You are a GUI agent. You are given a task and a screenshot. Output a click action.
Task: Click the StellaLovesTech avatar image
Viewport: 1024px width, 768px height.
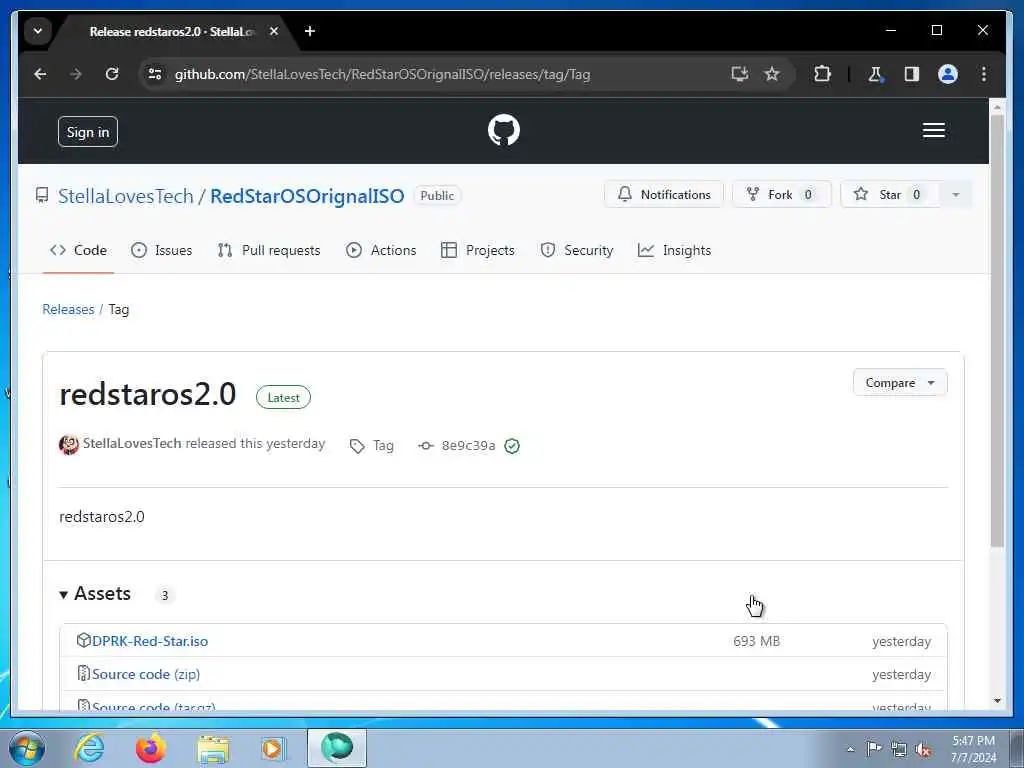69,445
